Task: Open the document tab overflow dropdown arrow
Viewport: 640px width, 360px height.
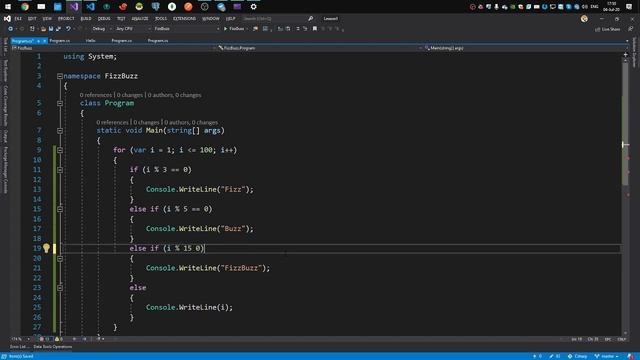Action: click(627, 41)
